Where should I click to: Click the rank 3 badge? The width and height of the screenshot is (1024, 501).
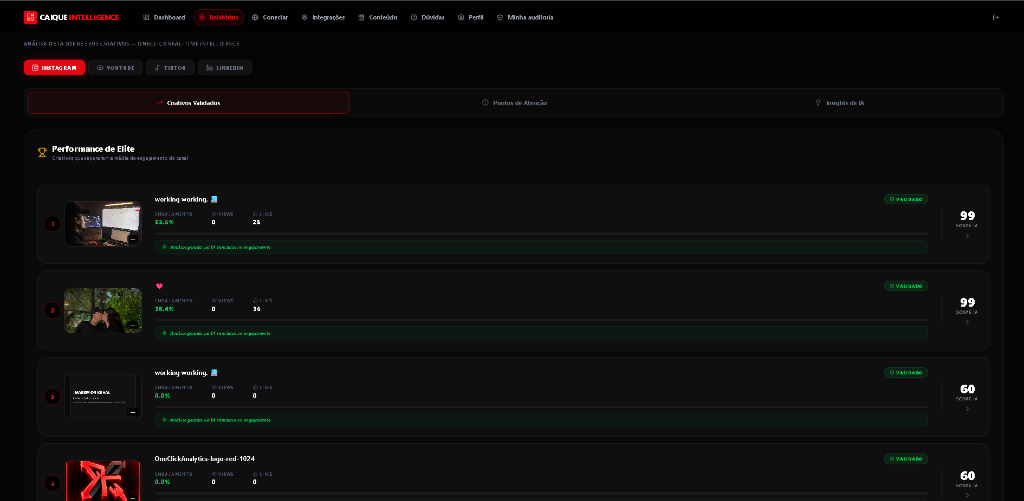coord(52,397)
